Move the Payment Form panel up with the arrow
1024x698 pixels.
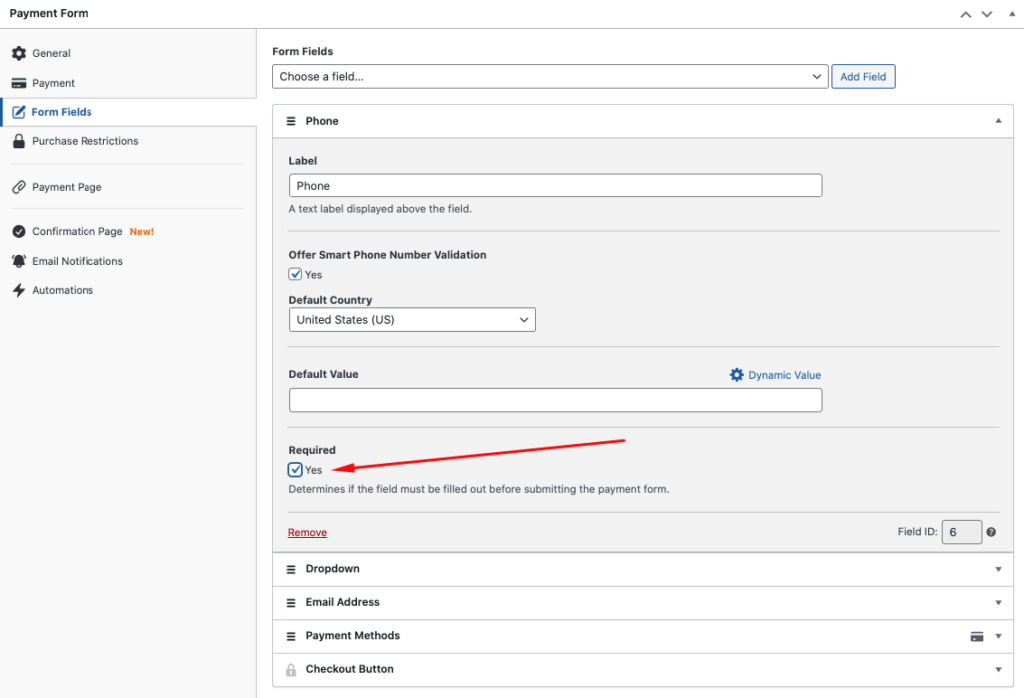tap(965, 14)
